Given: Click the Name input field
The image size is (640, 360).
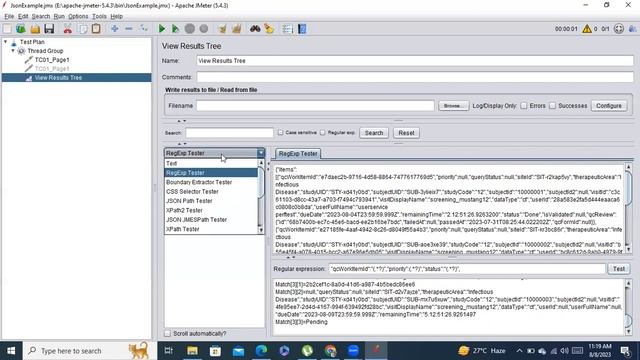Looking at the screenshot, I should [x=415, y=61].
